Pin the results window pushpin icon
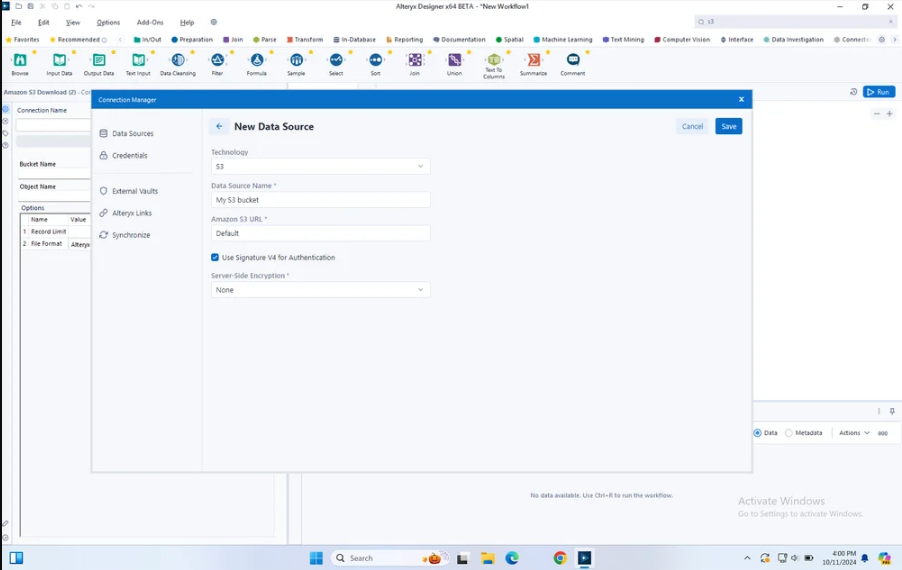This screenshot has height=570, width=902. (892, 411)
